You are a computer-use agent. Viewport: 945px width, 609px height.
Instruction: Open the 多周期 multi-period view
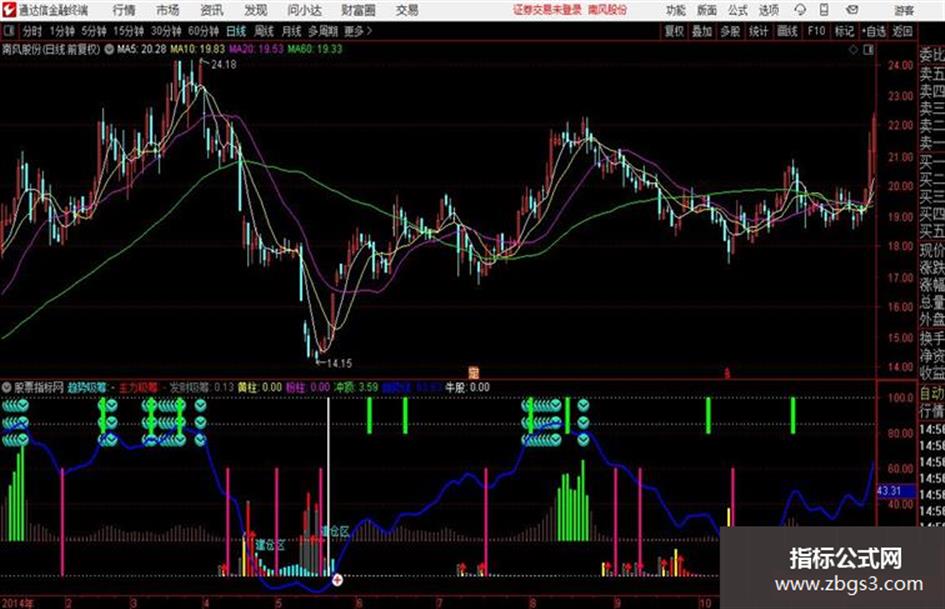tap(323, 31)
